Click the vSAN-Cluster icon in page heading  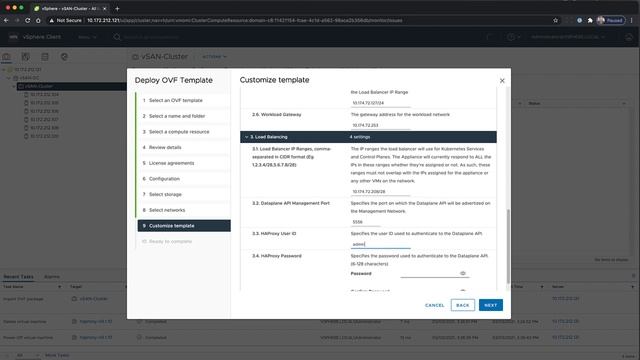click(136, 57)
